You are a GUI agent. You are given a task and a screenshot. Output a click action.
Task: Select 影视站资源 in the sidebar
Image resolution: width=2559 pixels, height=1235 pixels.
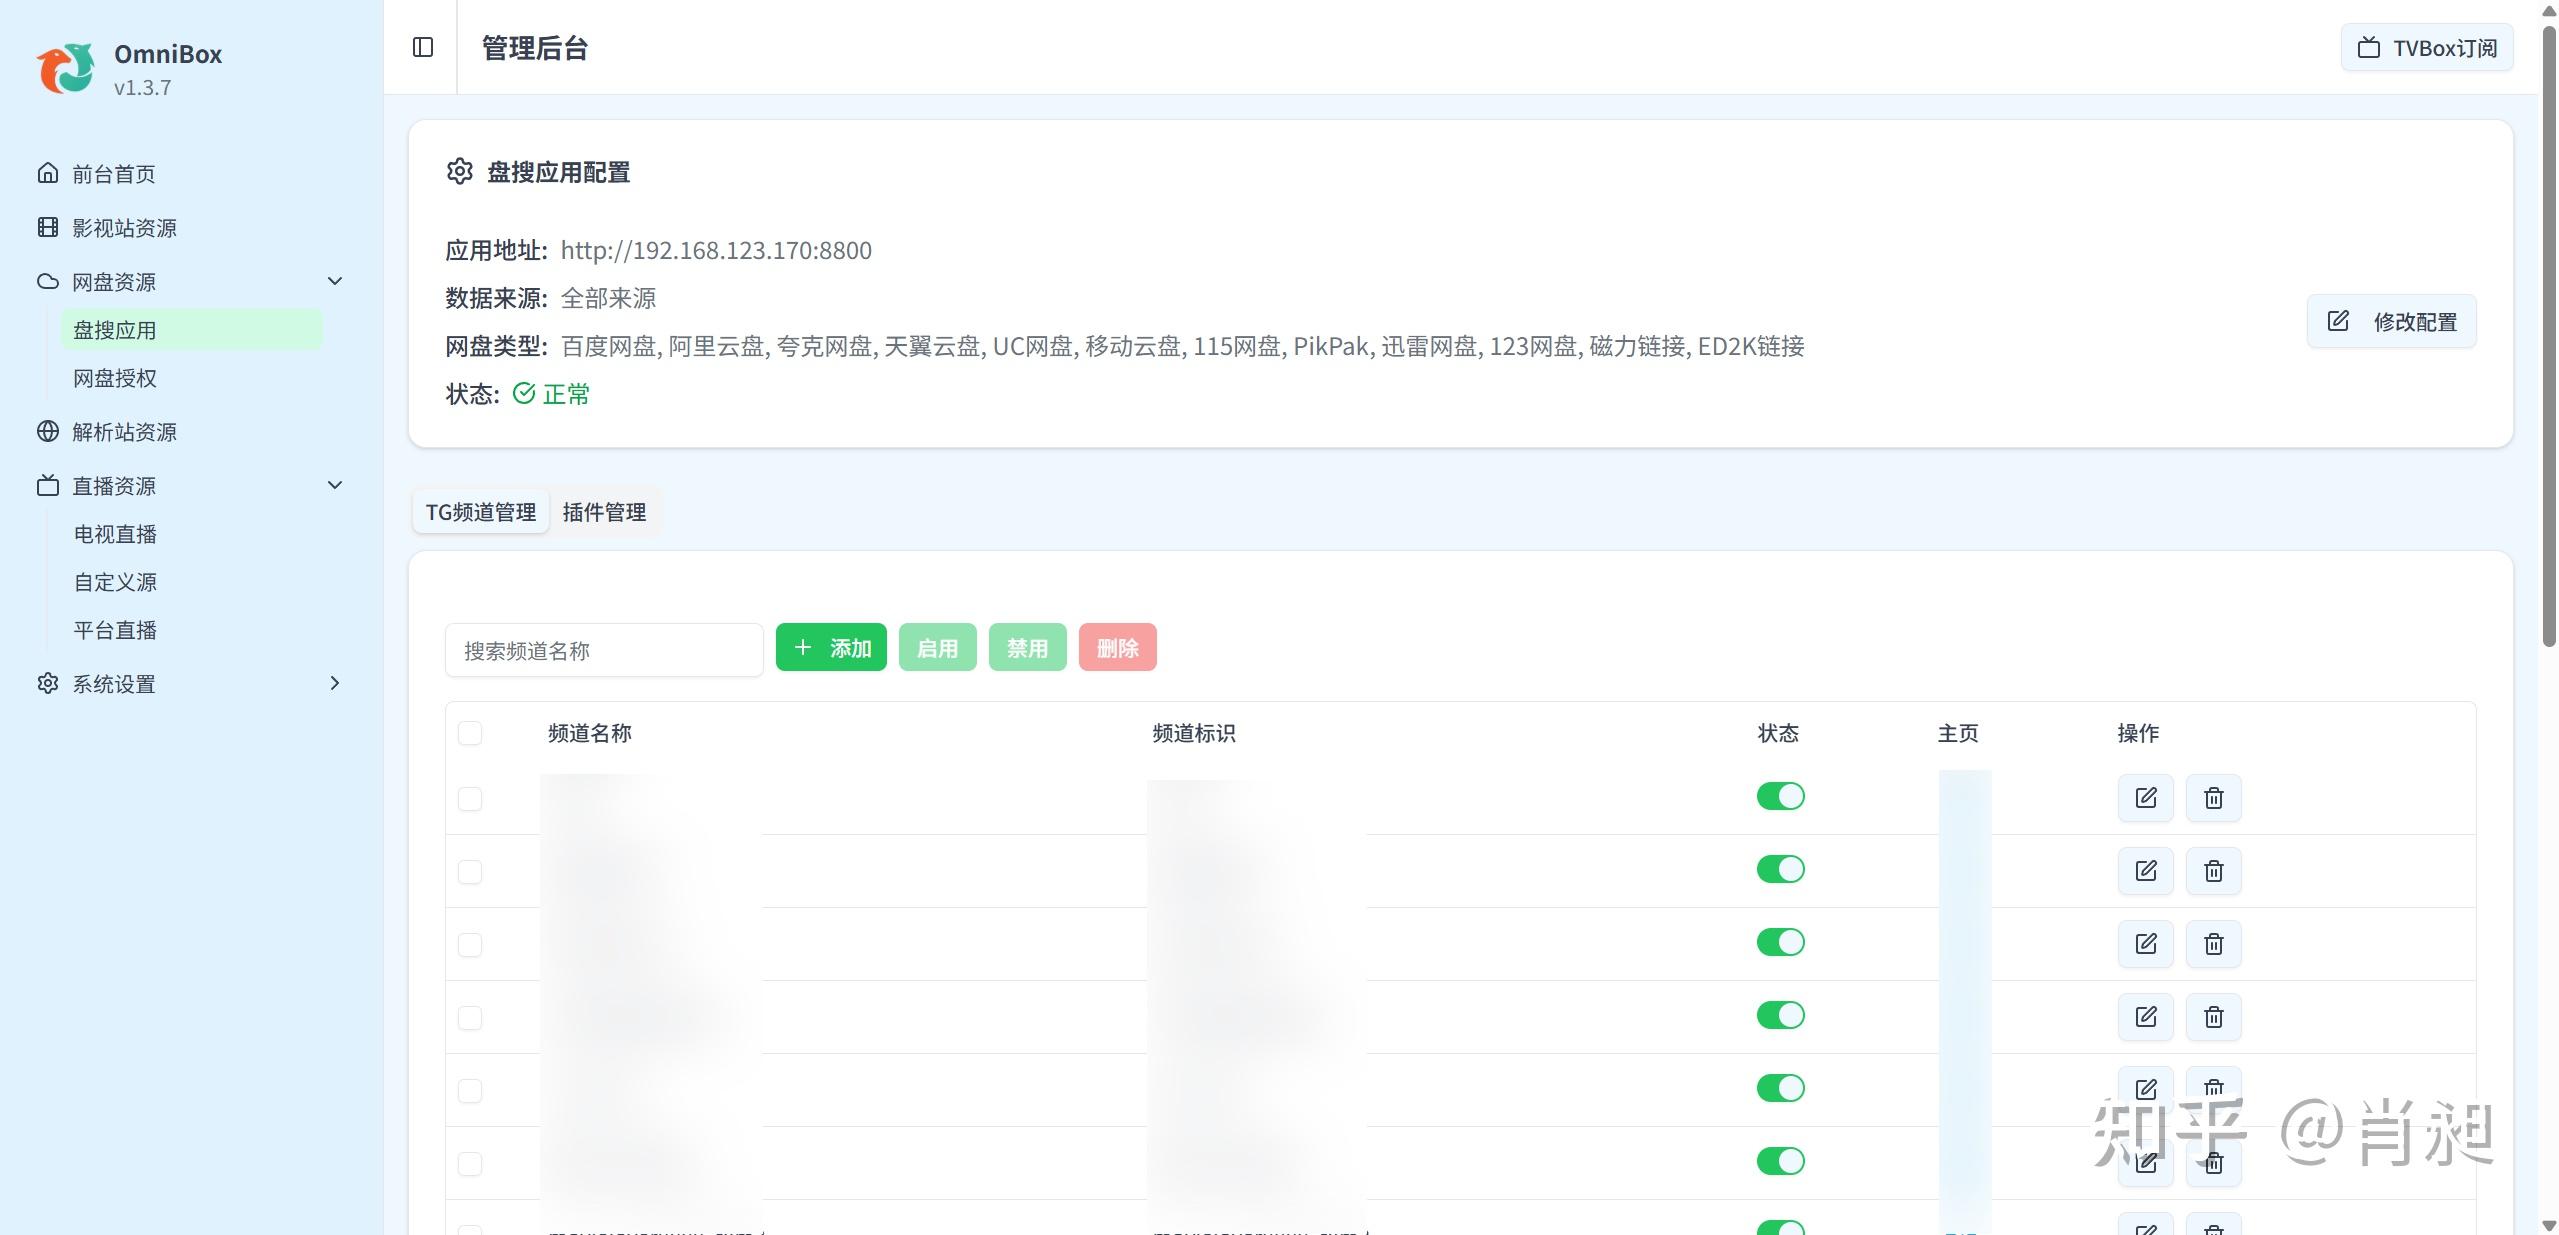pos(122,227)
